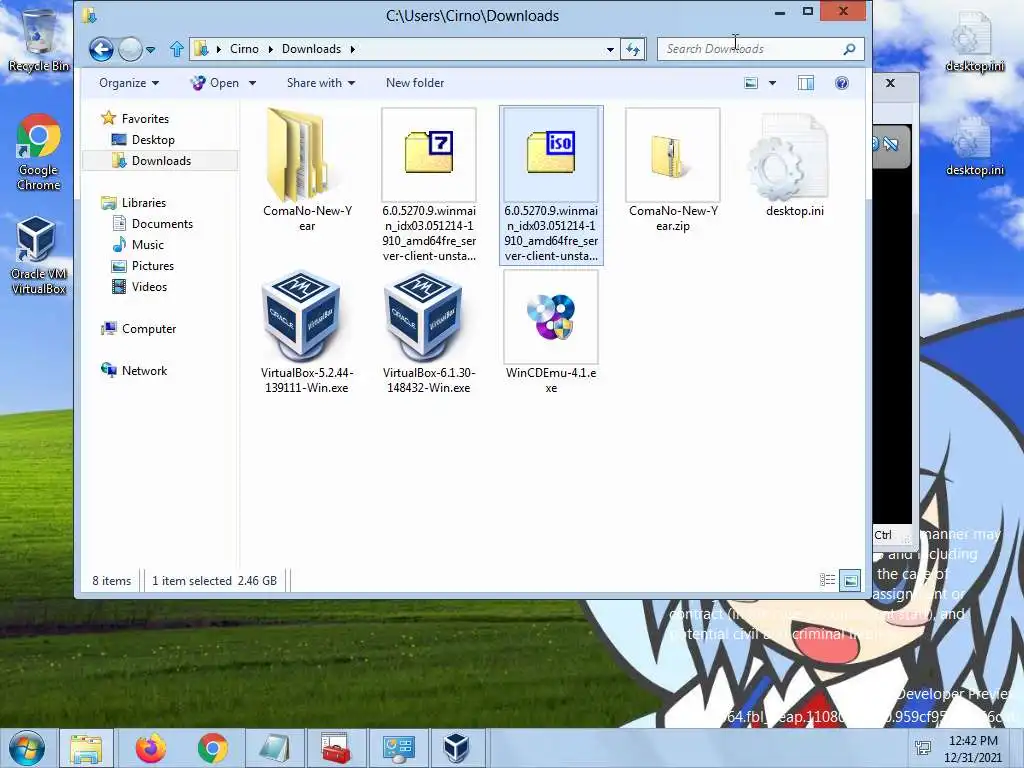This screenshot has height=768, width=1024.
Task: Open Oracle VM VirtualBox desktop shortcut
Action: coord(39,256)
